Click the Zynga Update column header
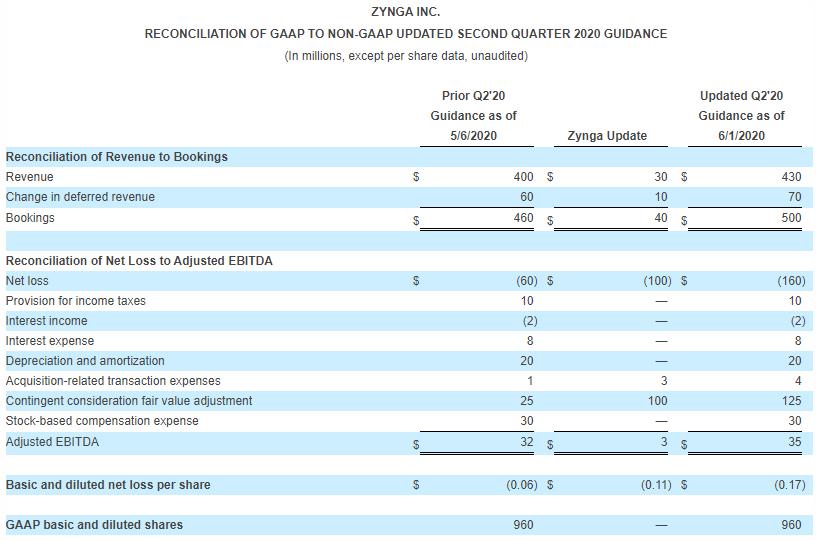 606,136
